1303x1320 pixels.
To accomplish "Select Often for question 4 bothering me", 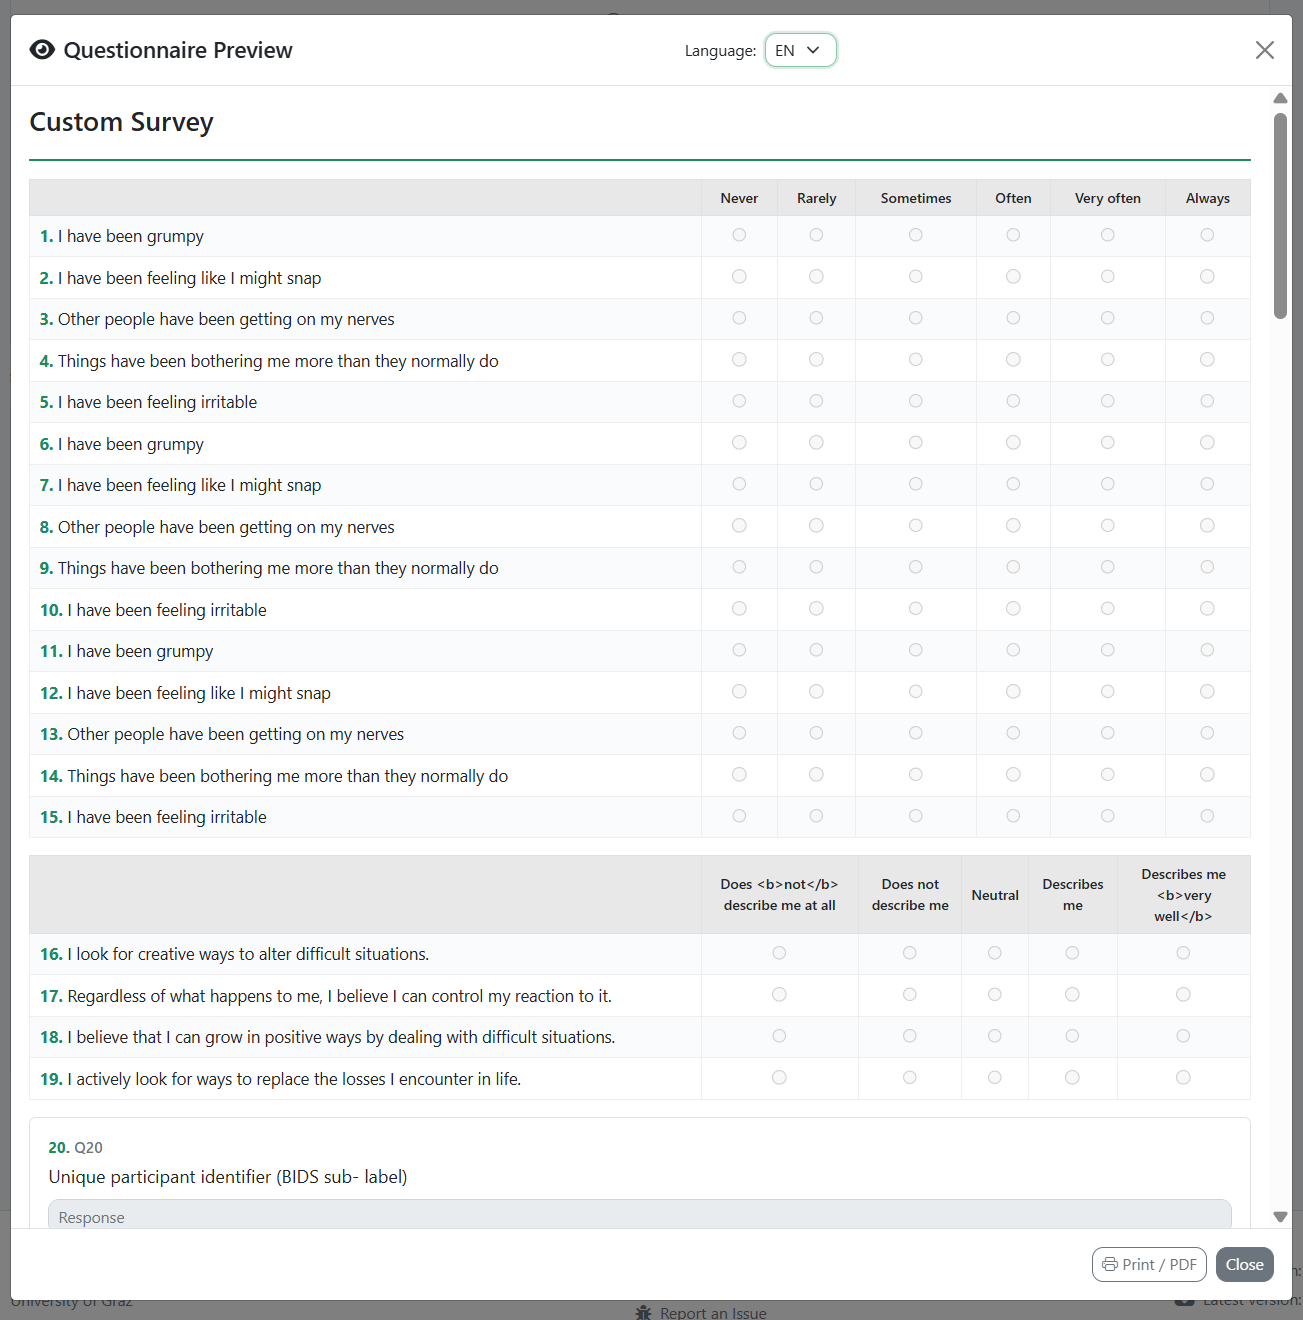I will (x=1013, y=359).
